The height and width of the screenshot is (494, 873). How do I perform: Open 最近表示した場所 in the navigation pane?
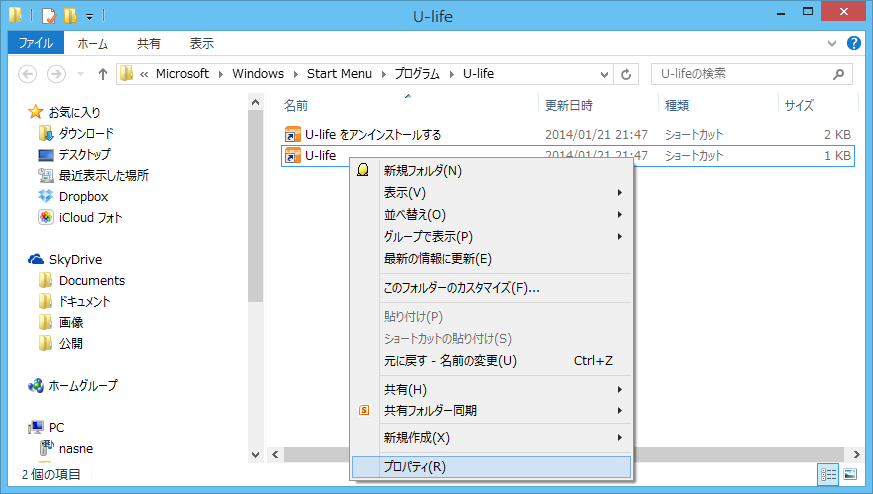[94, 175]
